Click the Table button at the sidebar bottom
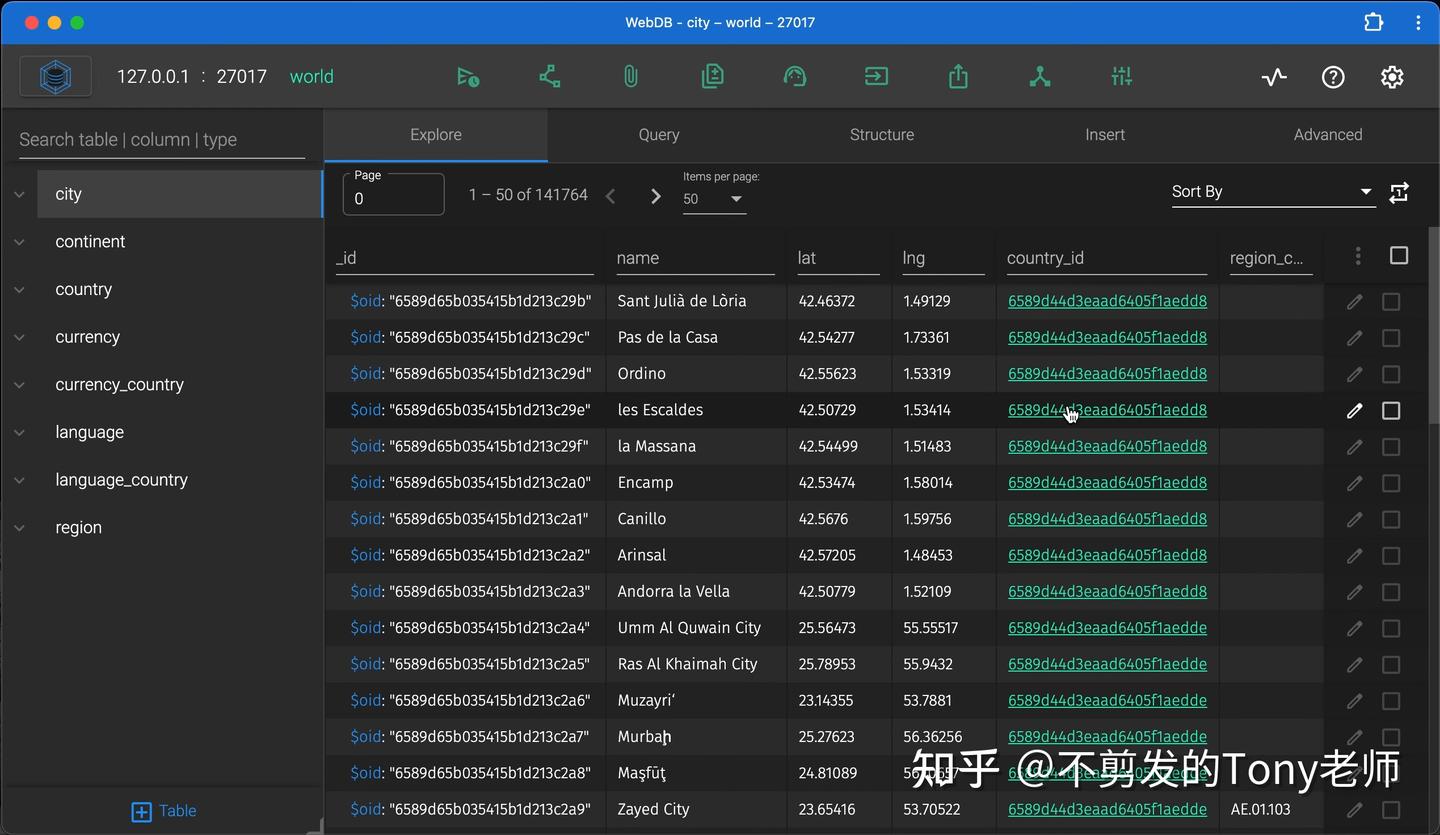The height and width of the screenshot is (835, 1440). (163, 811)
